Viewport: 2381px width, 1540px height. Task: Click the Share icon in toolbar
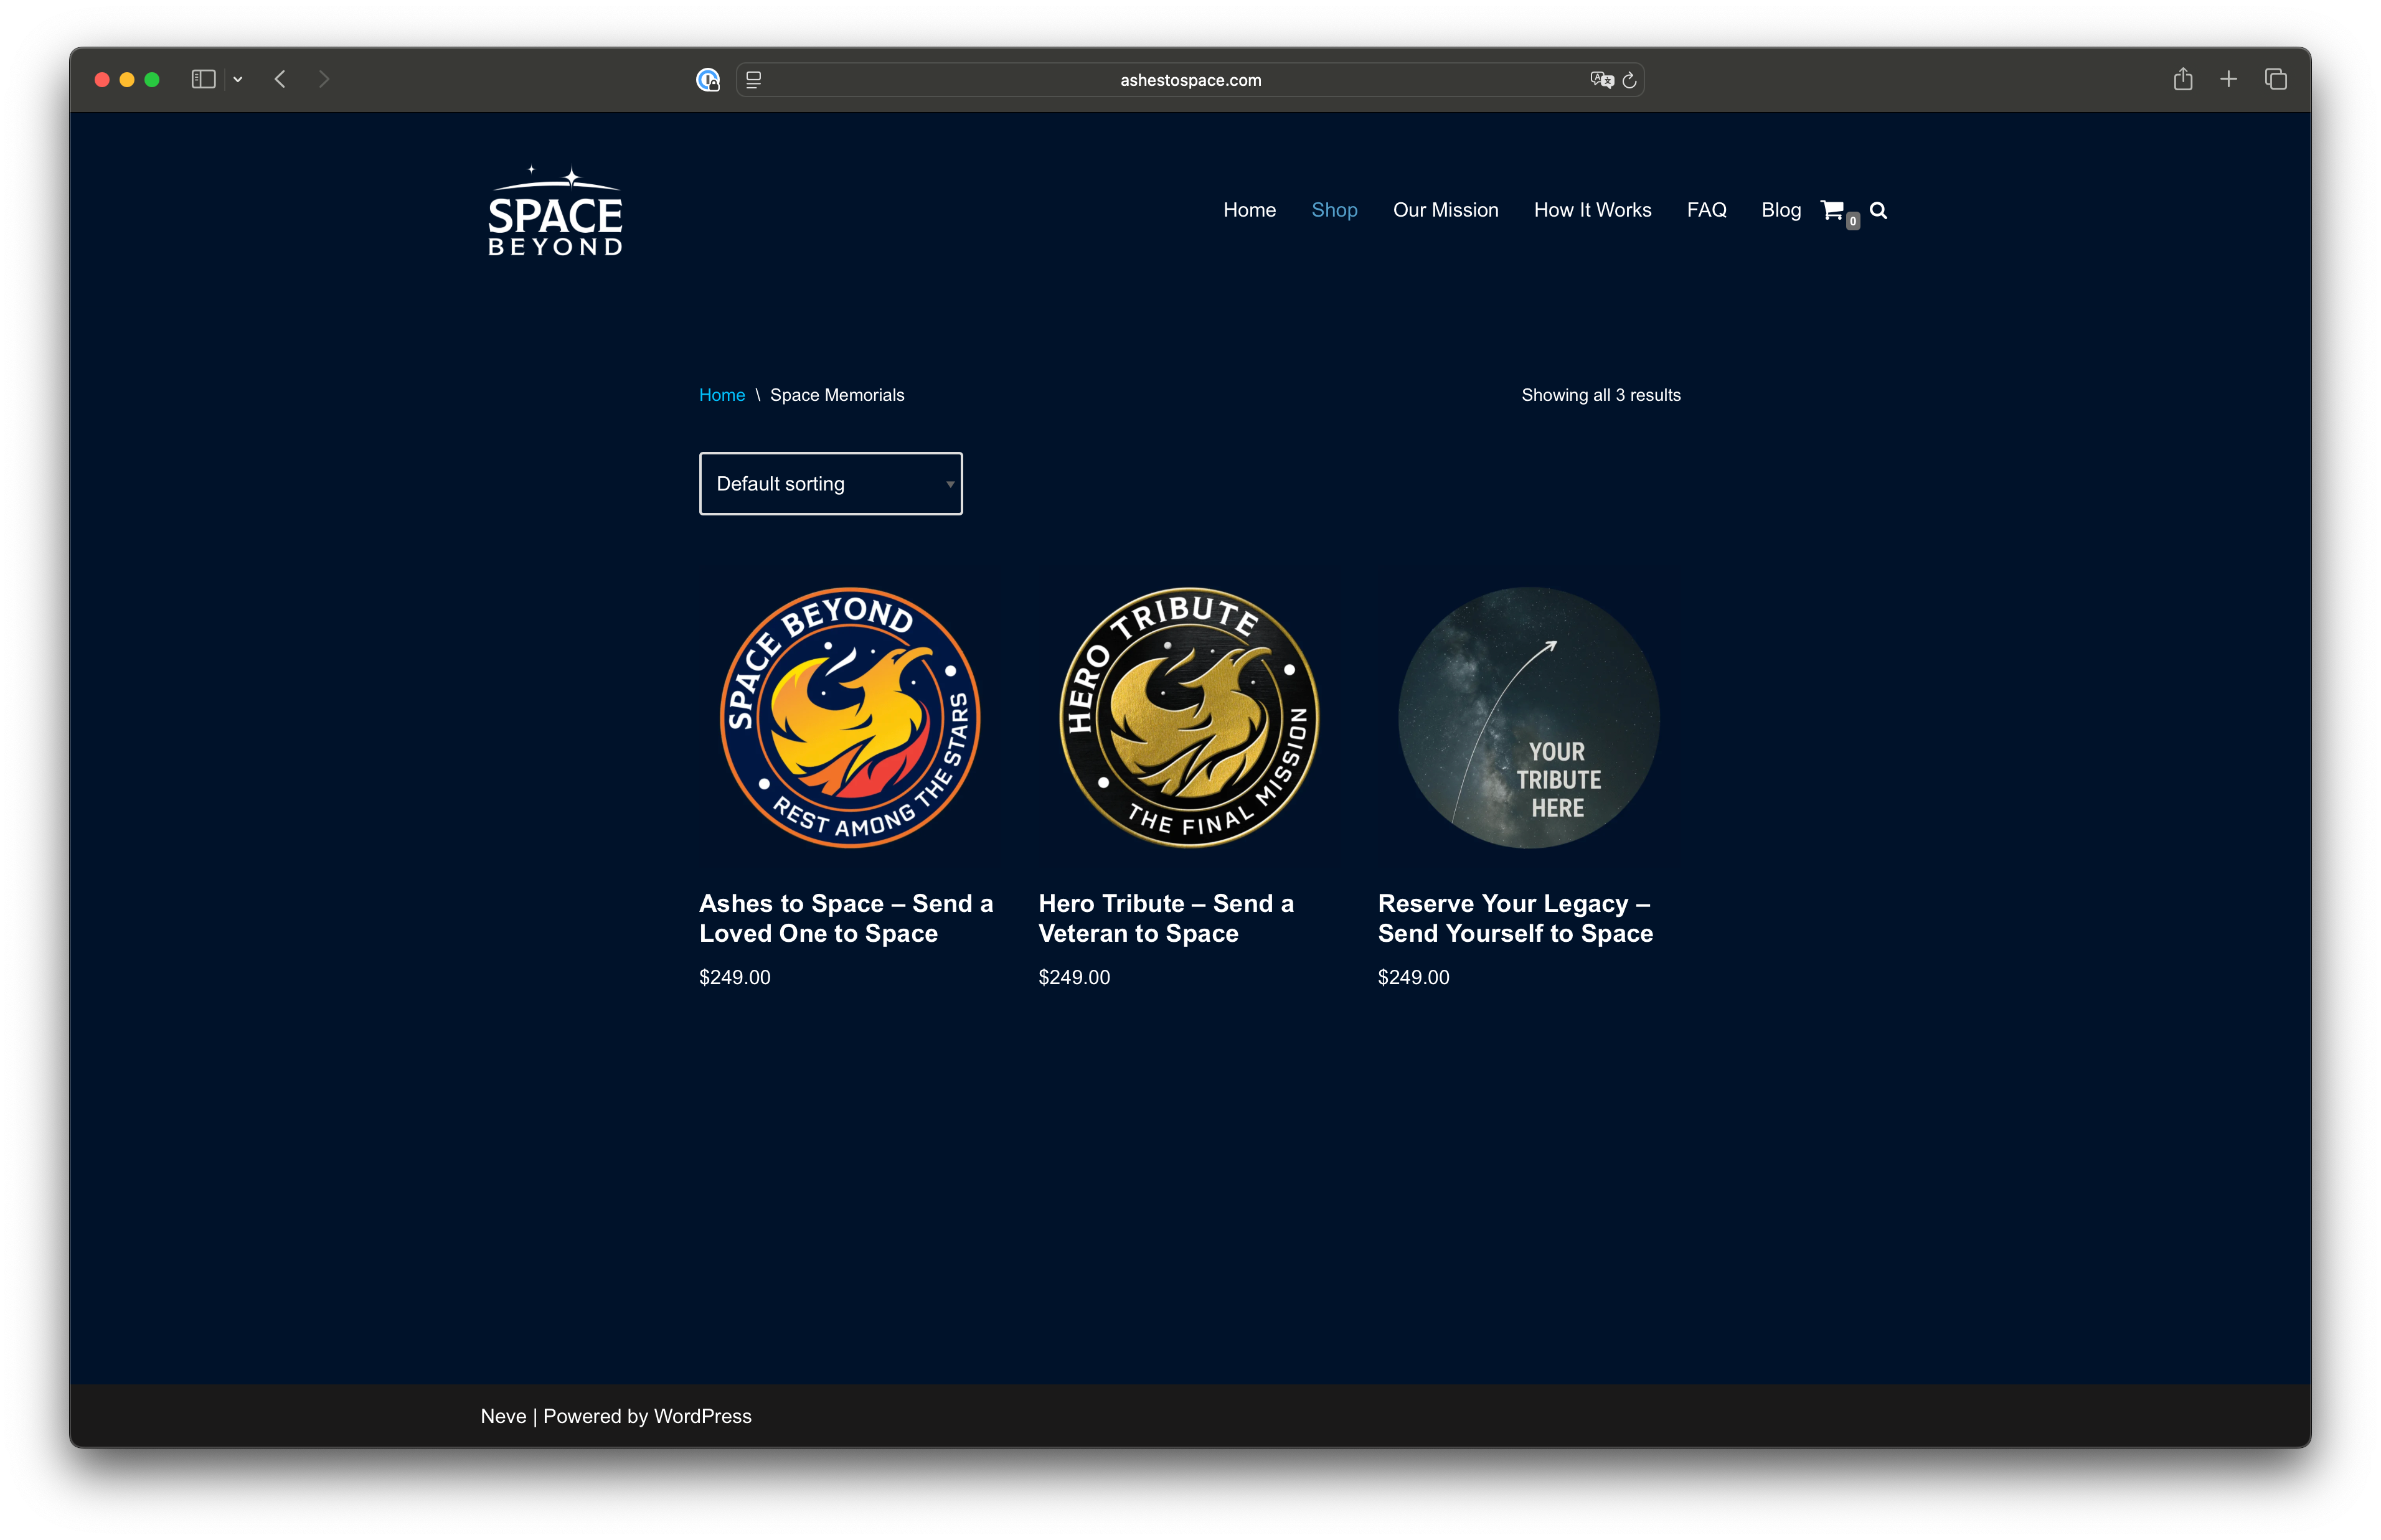click(x=2183, y=79)
